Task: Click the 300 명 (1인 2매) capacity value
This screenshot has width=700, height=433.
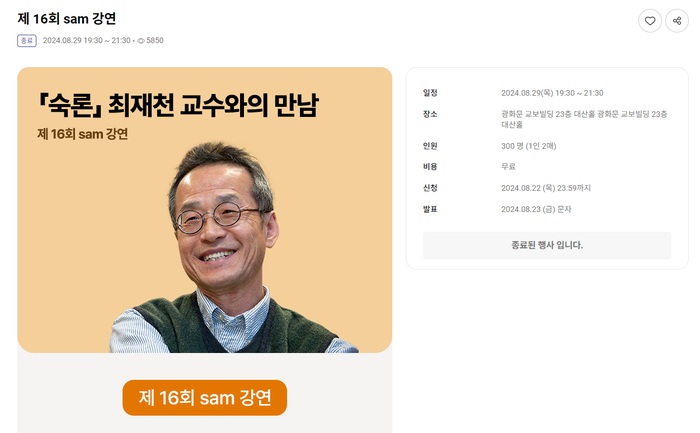Action: pyautogui.click(x=529, y=146)
